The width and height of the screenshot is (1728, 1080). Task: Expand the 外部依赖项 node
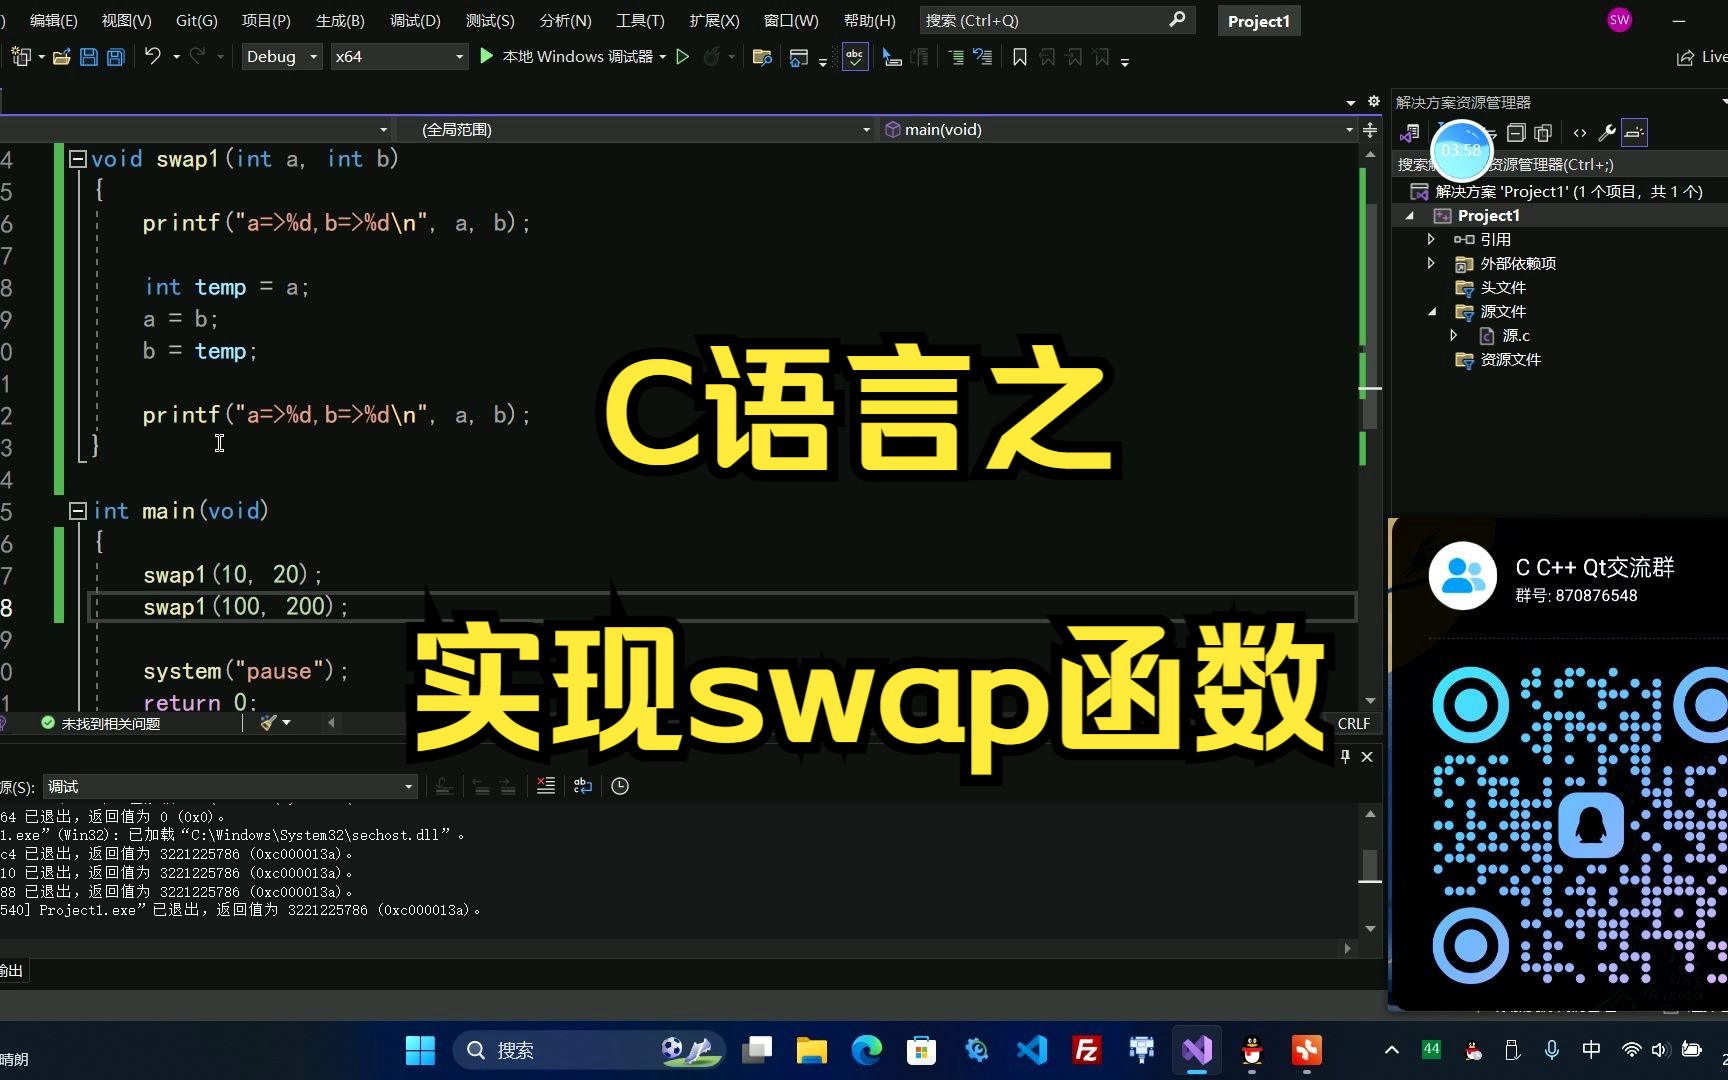[1431, 263]
